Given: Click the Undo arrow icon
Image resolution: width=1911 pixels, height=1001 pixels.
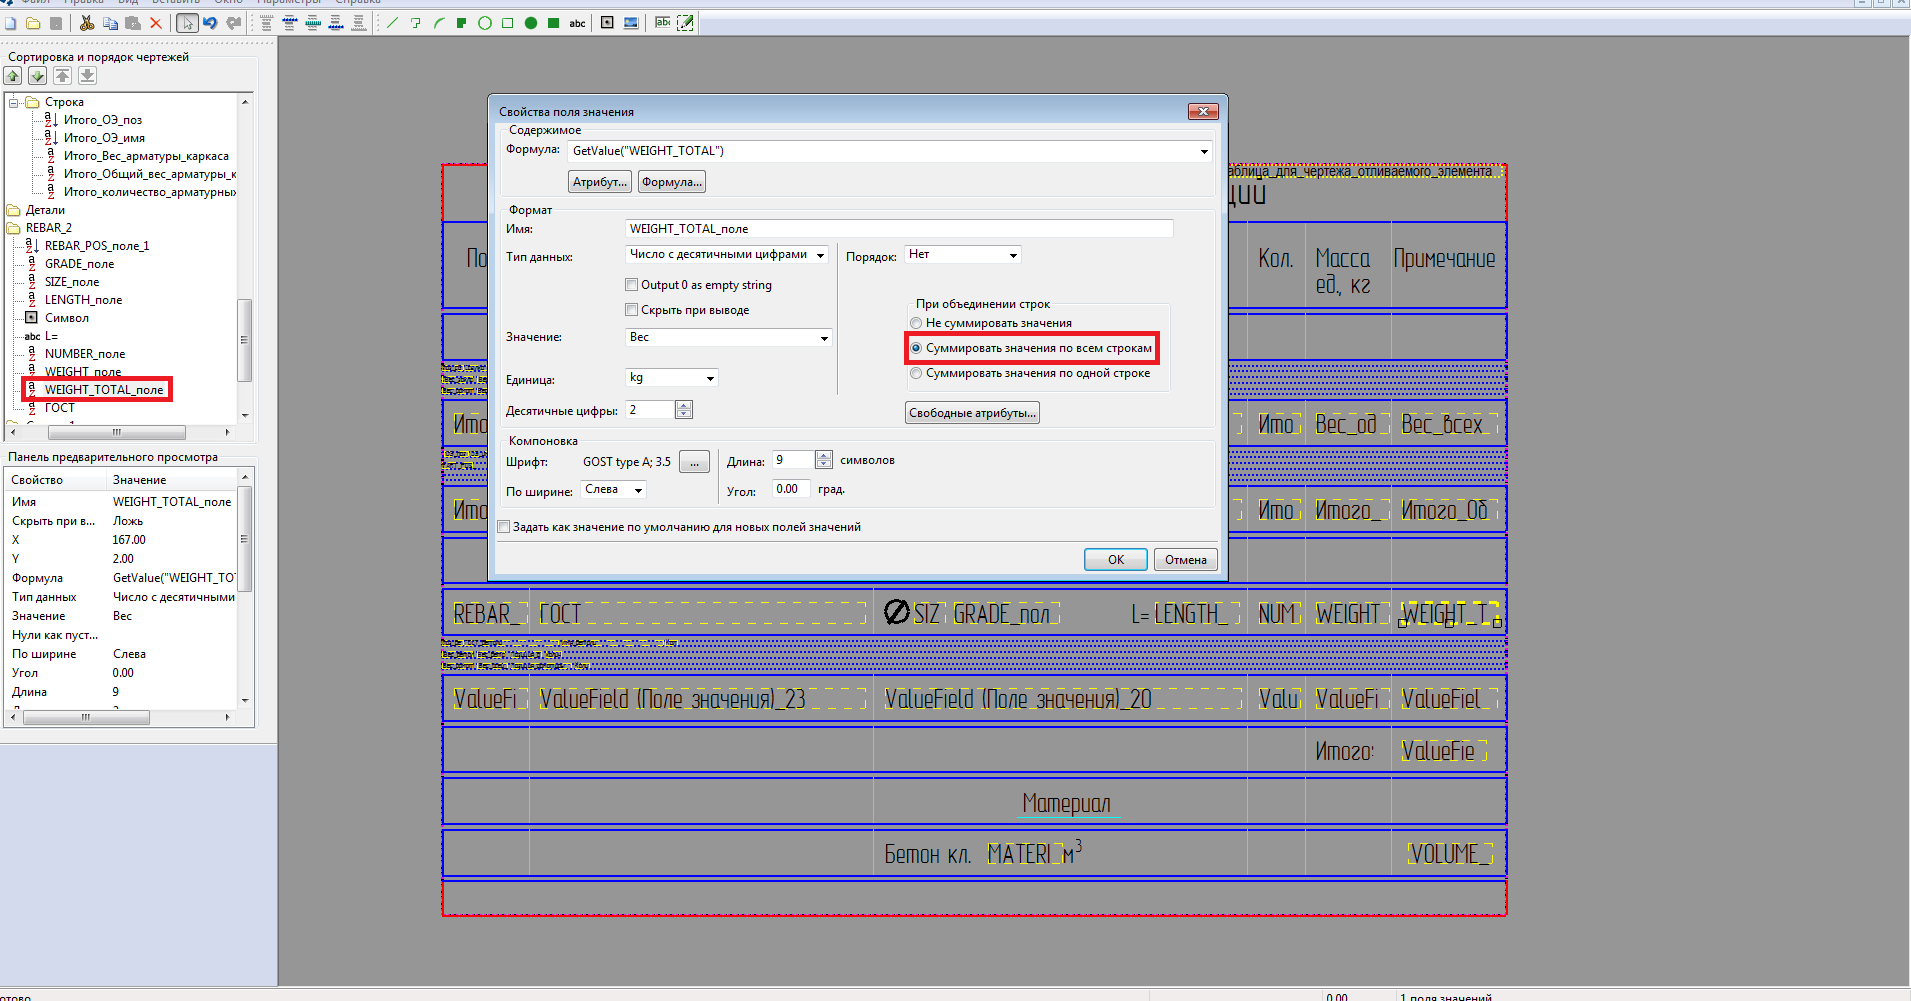Looking at the screenshot, I should point(210,23).
